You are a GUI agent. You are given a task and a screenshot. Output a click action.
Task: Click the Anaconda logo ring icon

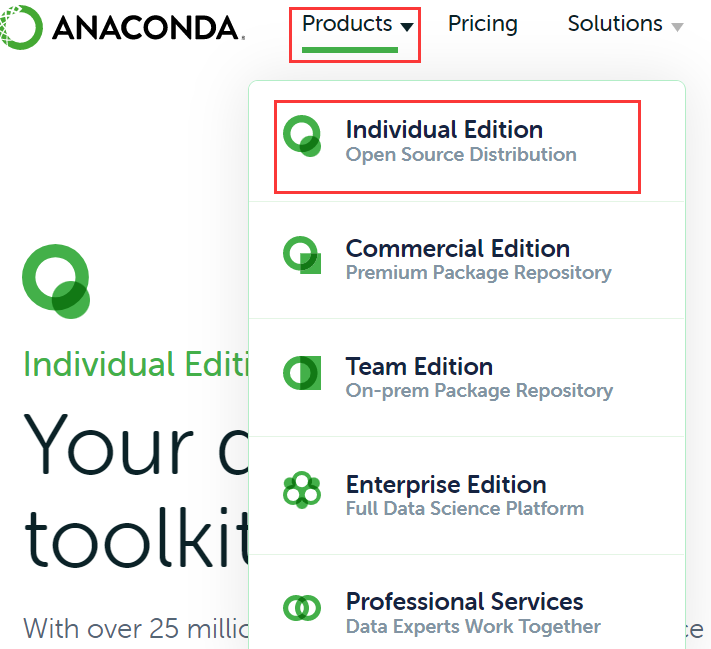coord(21,27)
